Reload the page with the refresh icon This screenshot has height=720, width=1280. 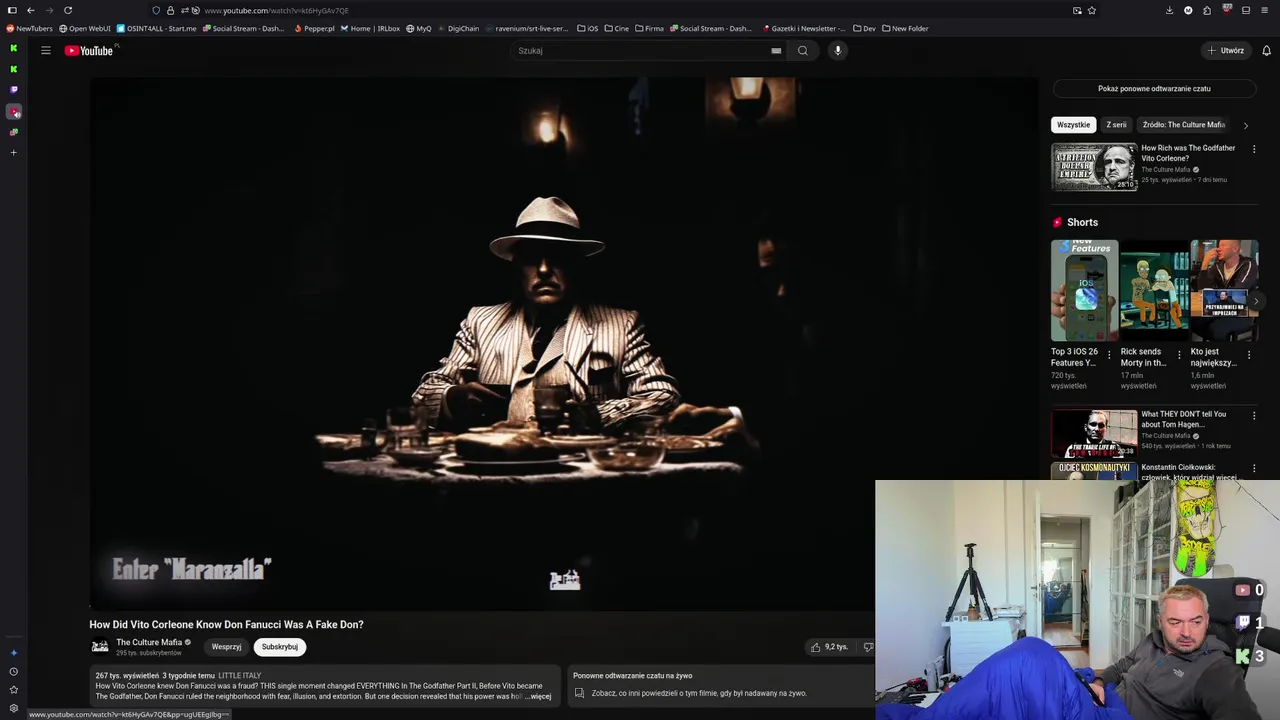click(68, 10)
